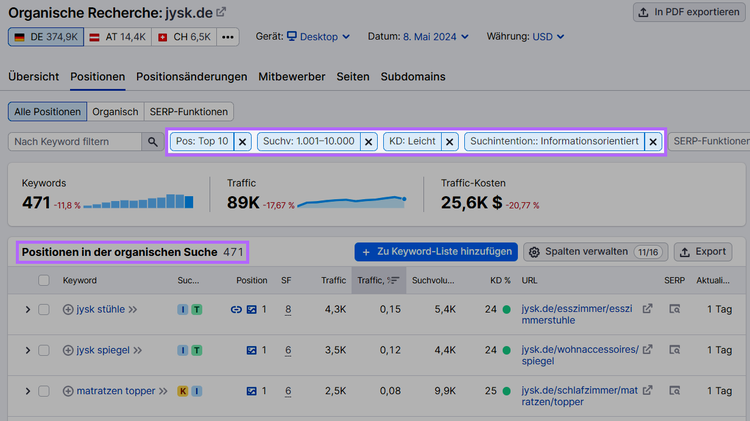Open the Datum 8. Mai 2024 dropdown
This screenshot has height=421, width=750.
click(435, 37)
